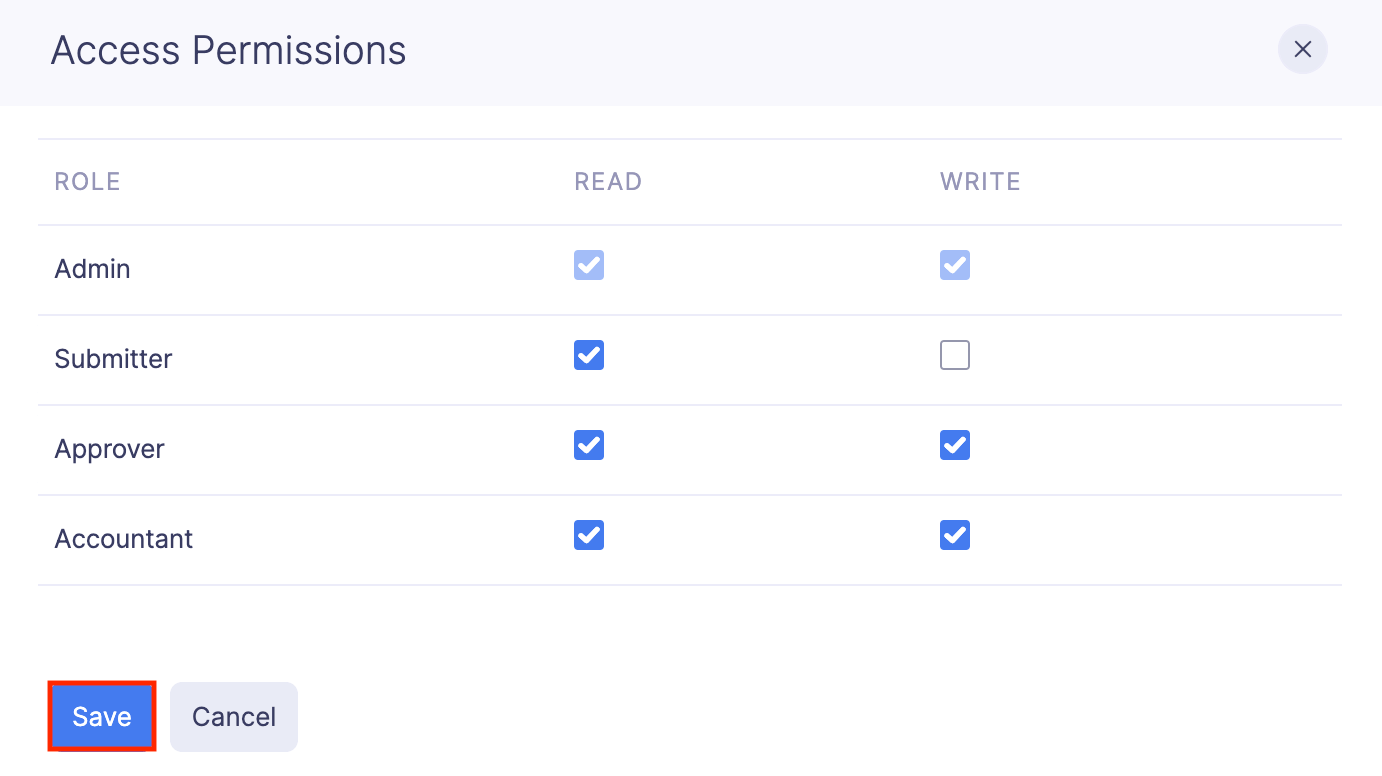1382x776 pixels.
Task: Disable Write permission for Approver
Action: coord(955,445)
